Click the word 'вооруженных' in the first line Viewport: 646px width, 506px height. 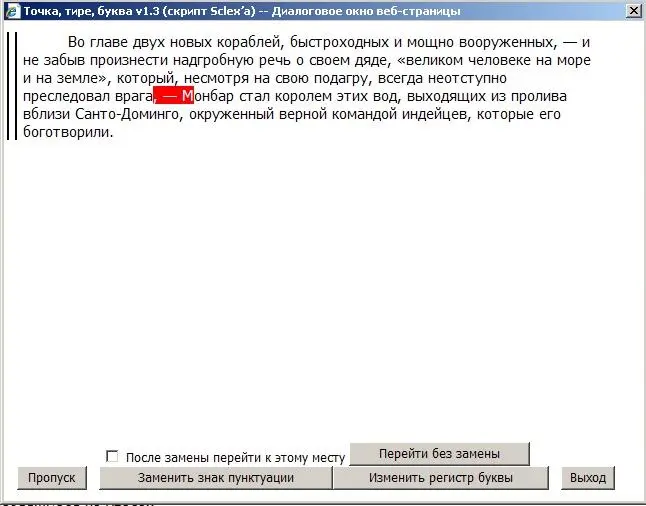(508, 42)
